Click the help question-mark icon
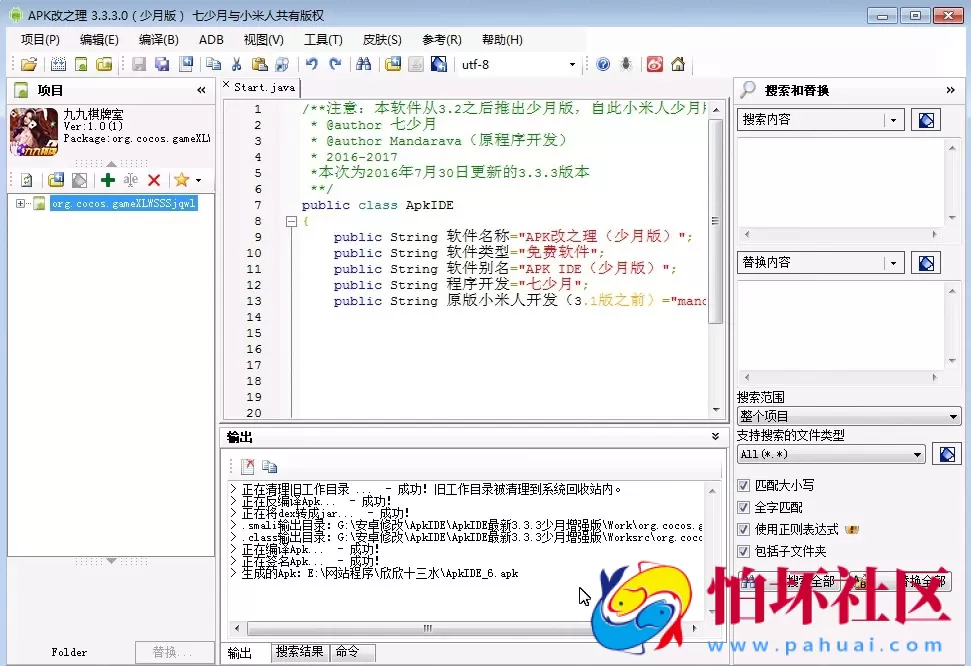971x666 pixels. coord(603,64)
